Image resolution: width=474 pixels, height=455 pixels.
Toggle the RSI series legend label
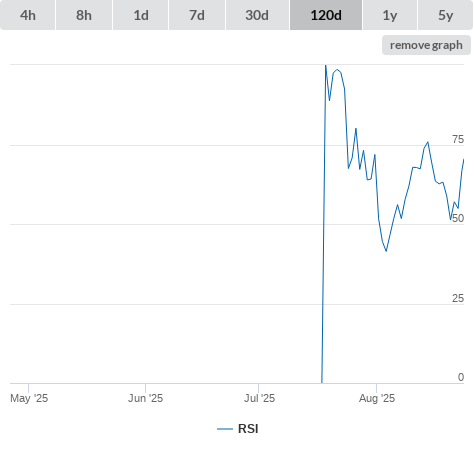[248, 429]
